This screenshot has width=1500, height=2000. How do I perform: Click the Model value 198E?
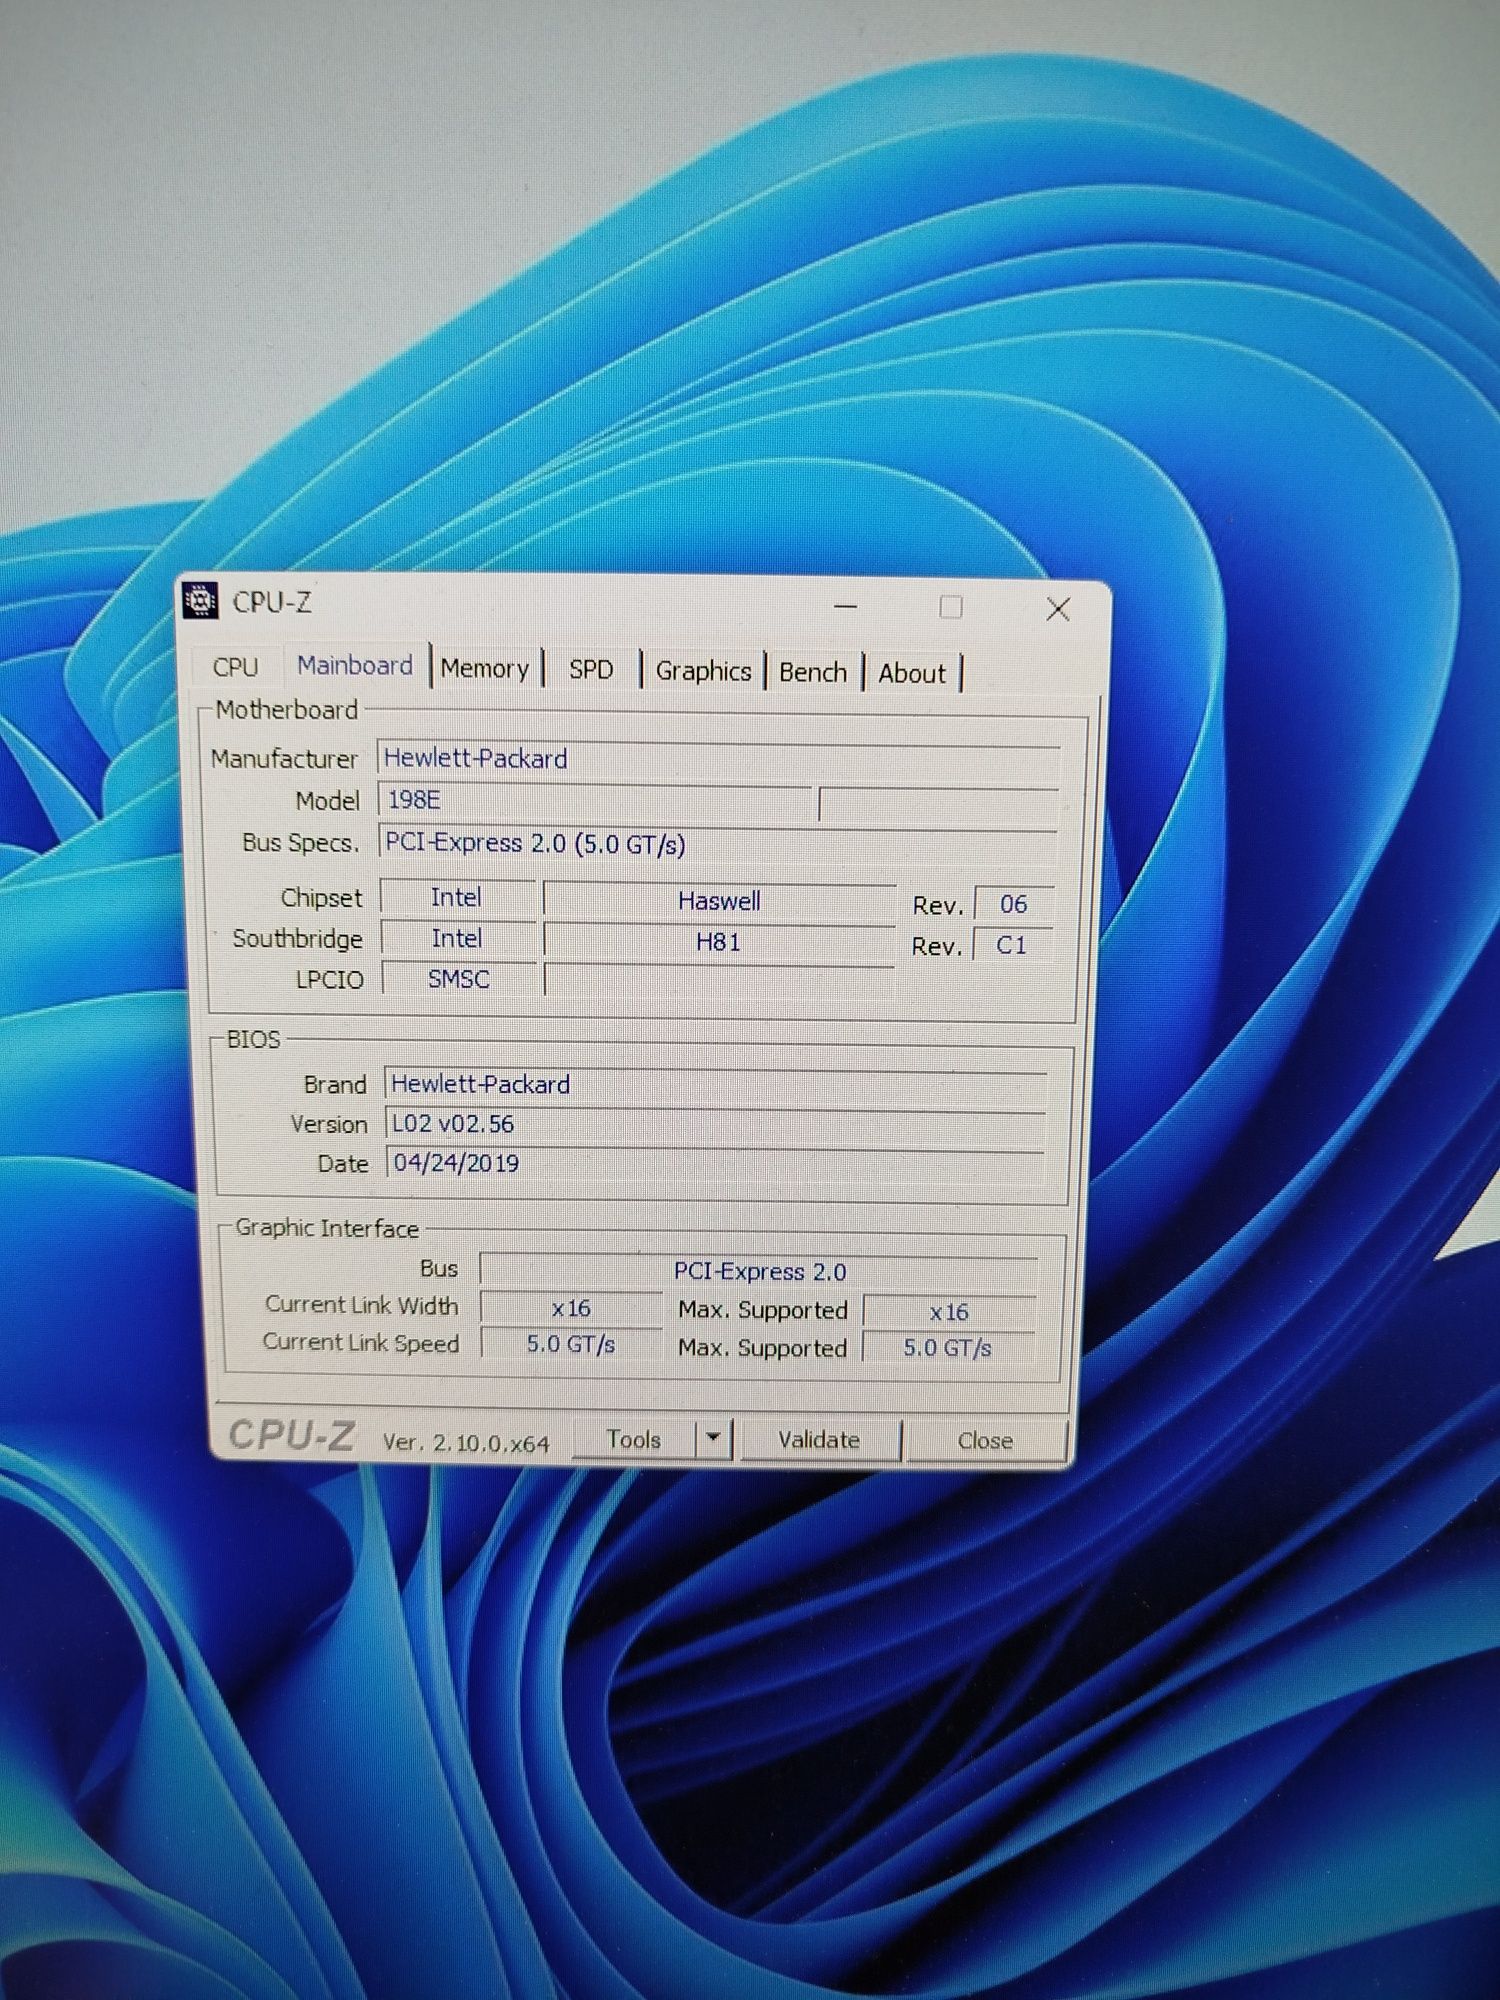(597, 800)
